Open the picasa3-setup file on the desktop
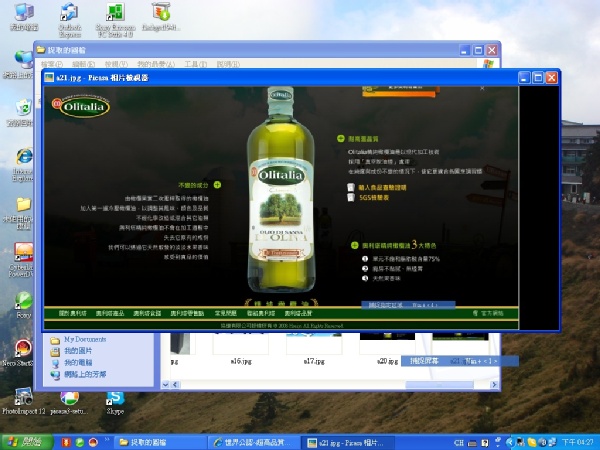The width and height of the screenshot is (600, 450). pyautogui.click(x=69, y=402)
